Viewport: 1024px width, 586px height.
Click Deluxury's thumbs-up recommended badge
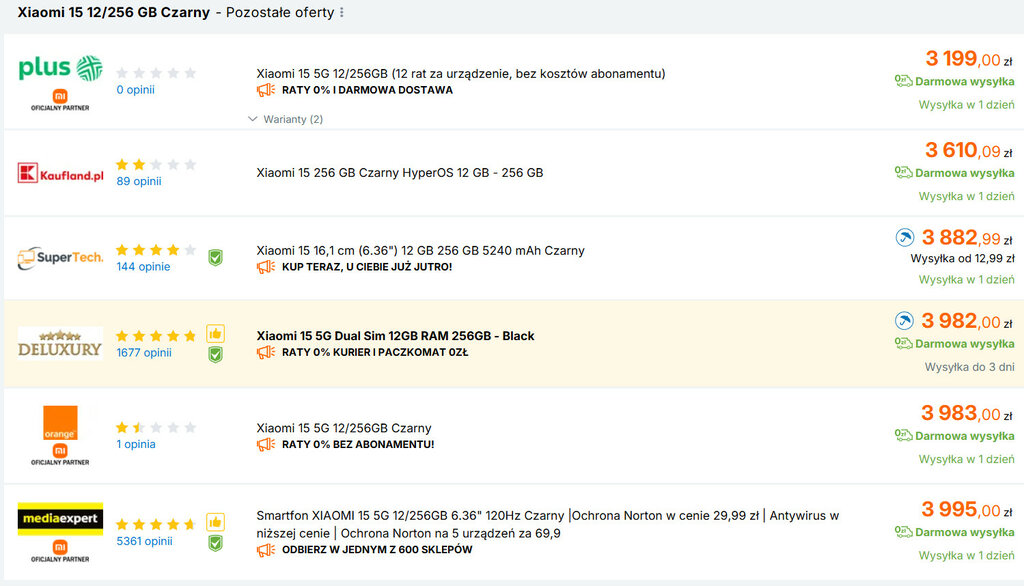point(215,334)
